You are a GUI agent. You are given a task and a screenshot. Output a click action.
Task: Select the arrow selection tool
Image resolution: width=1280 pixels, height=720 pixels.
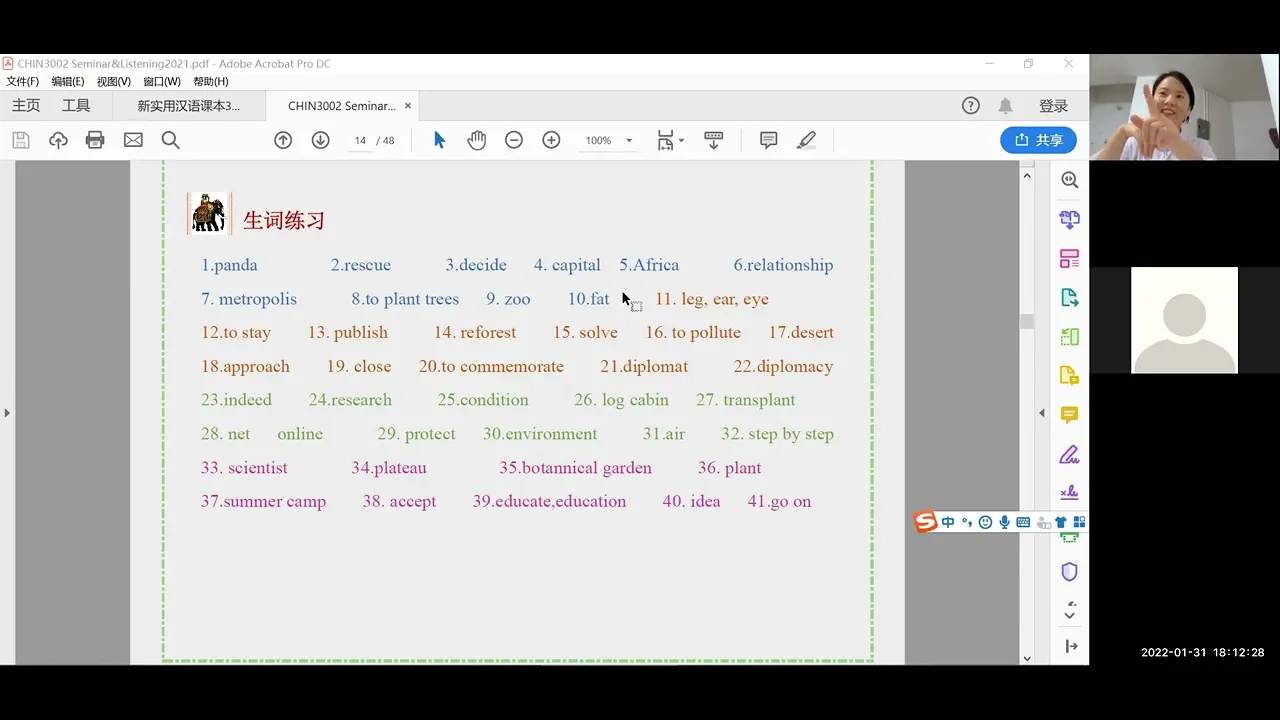point(439,140)
